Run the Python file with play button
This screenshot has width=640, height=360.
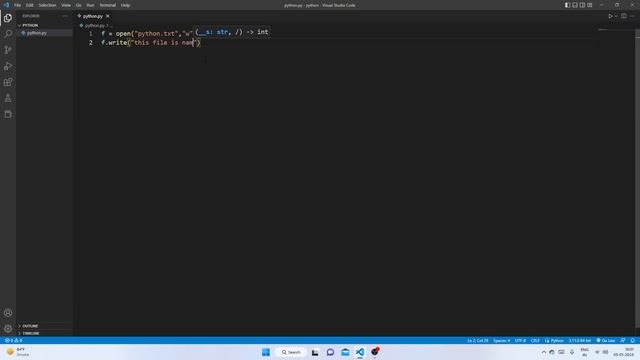pos(610,16)
